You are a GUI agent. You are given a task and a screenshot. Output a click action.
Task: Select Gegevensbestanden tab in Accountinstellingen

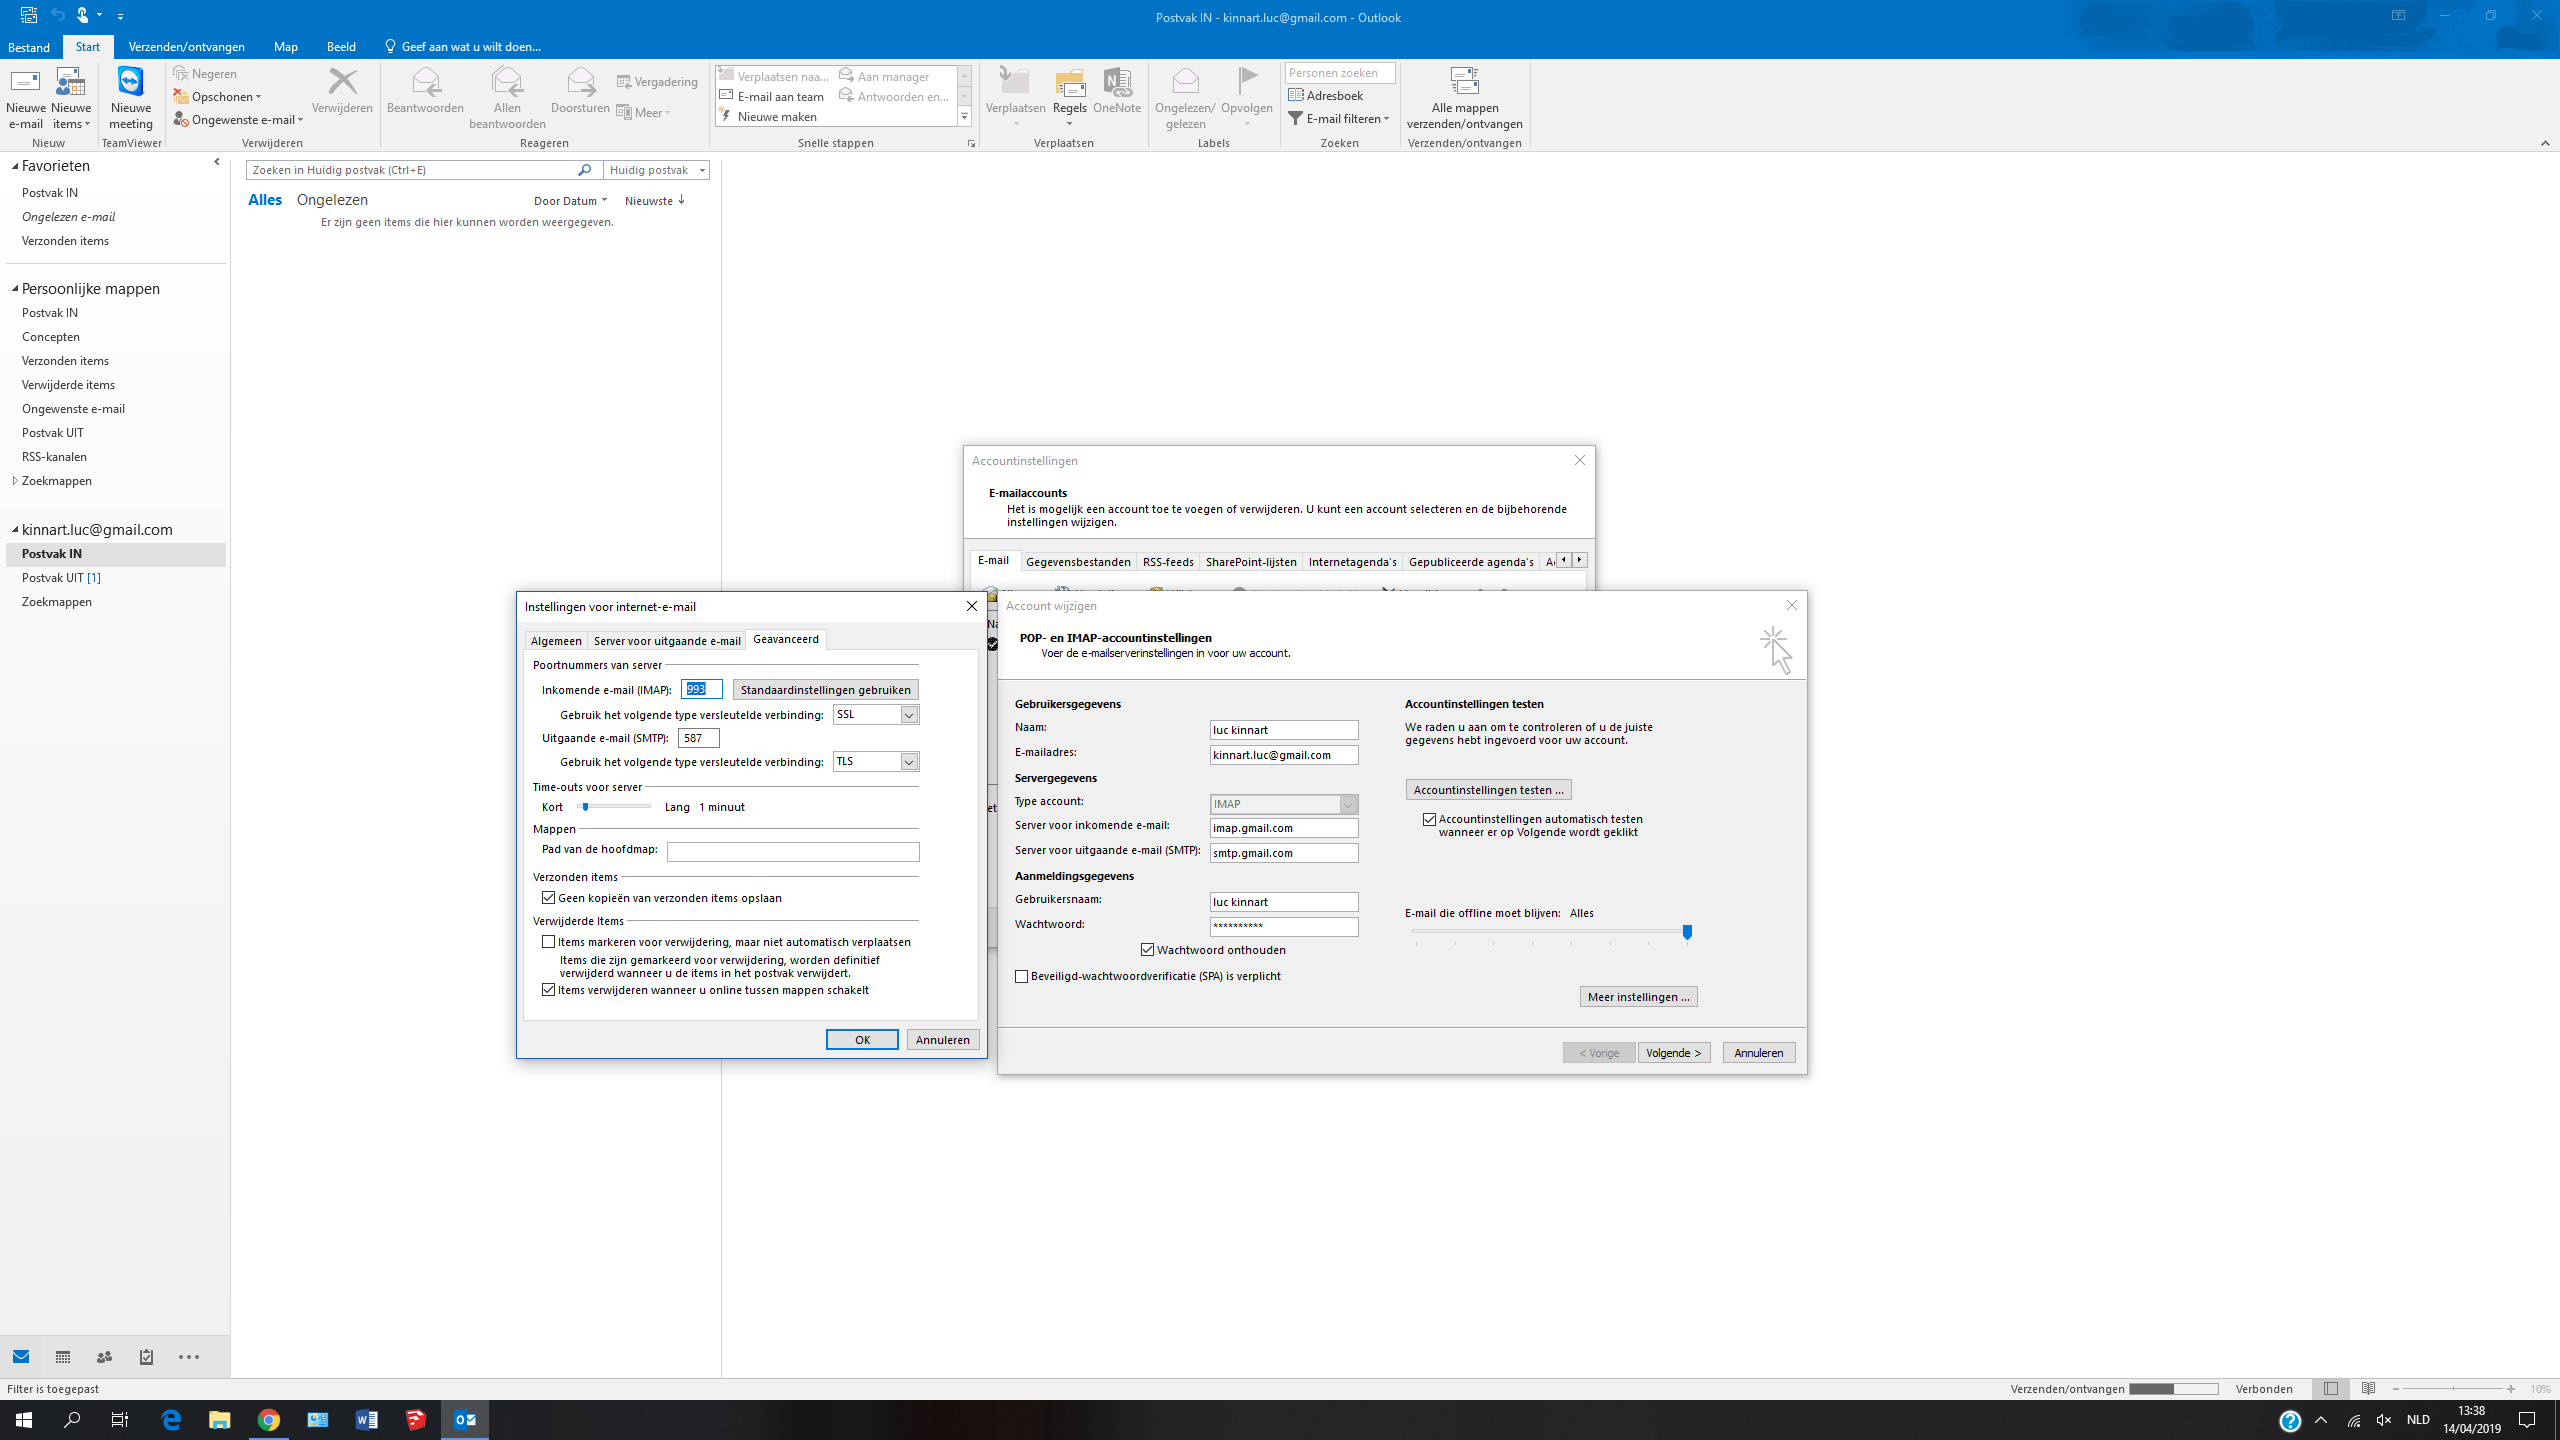point(1078,562)
